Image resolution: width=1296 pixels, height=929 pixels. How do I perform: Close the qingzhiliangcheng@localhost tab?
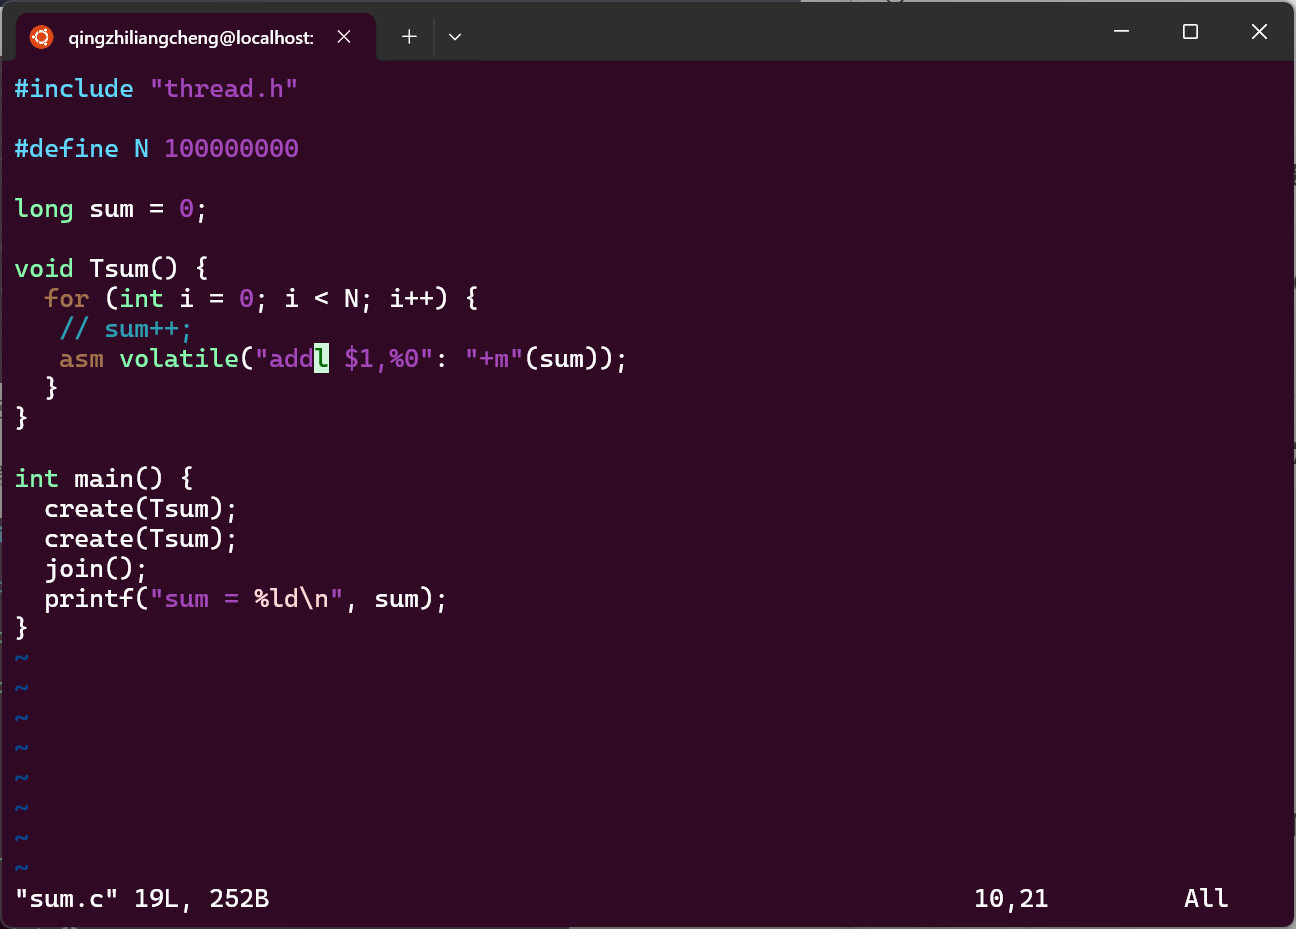tap(344, 37)
